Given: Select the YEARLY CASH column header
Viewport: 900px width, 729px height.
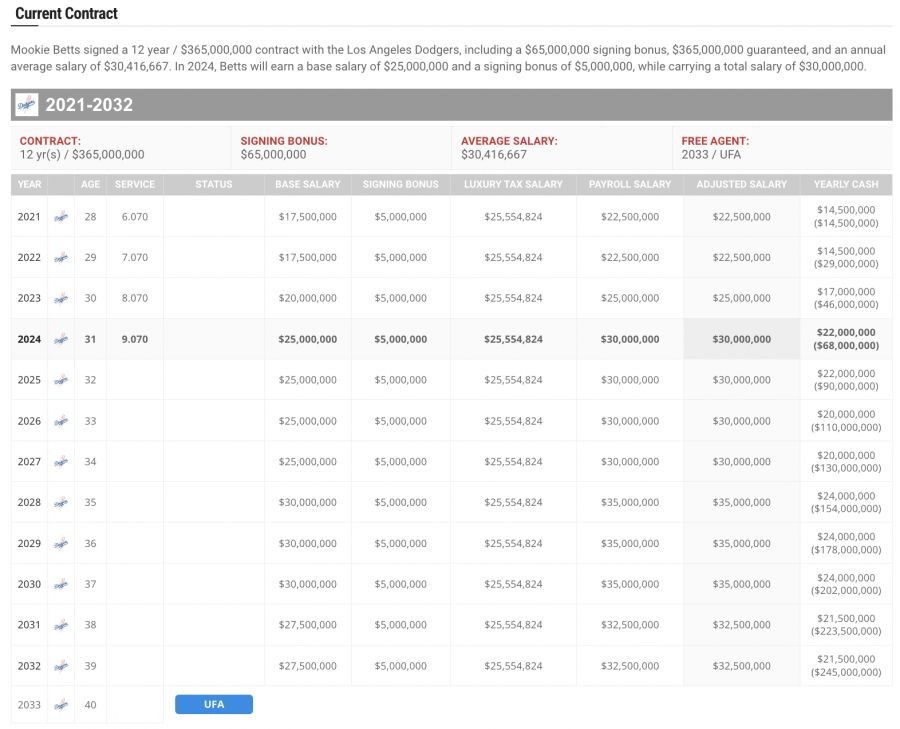Looking at the screenshot, I should pyautogui.click(x=846, y=184).
